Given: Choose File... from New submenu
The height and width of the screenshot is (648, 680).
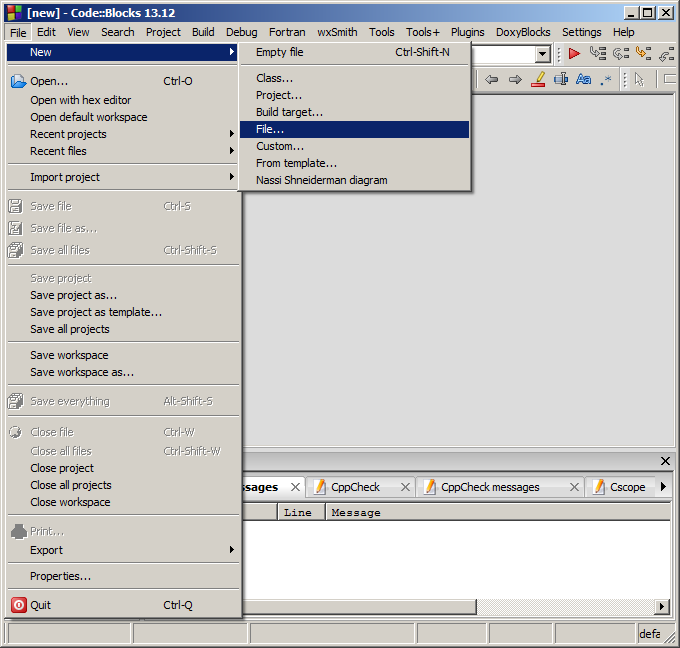Looking at the screenshot, I should [270, 129].
